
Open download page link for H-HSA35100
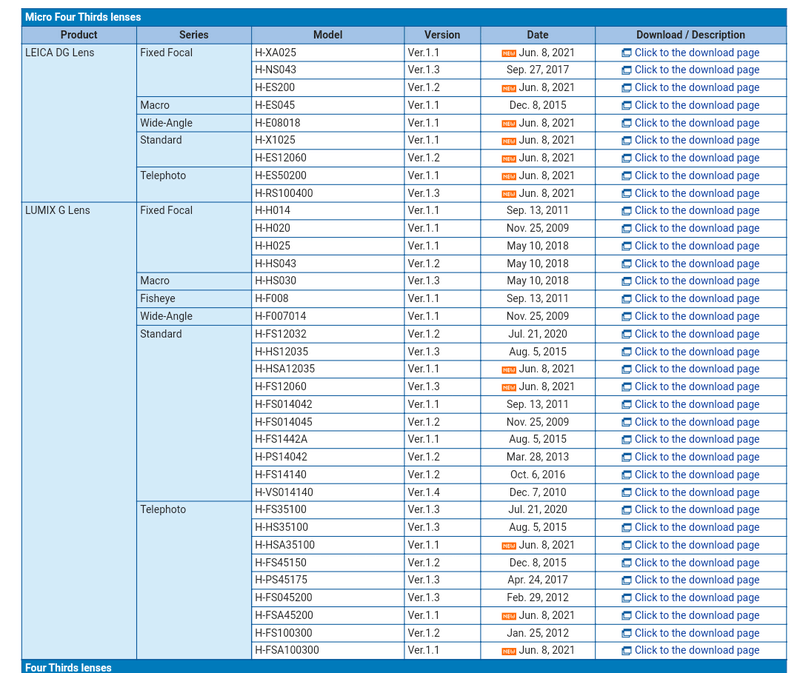(696, 545)
